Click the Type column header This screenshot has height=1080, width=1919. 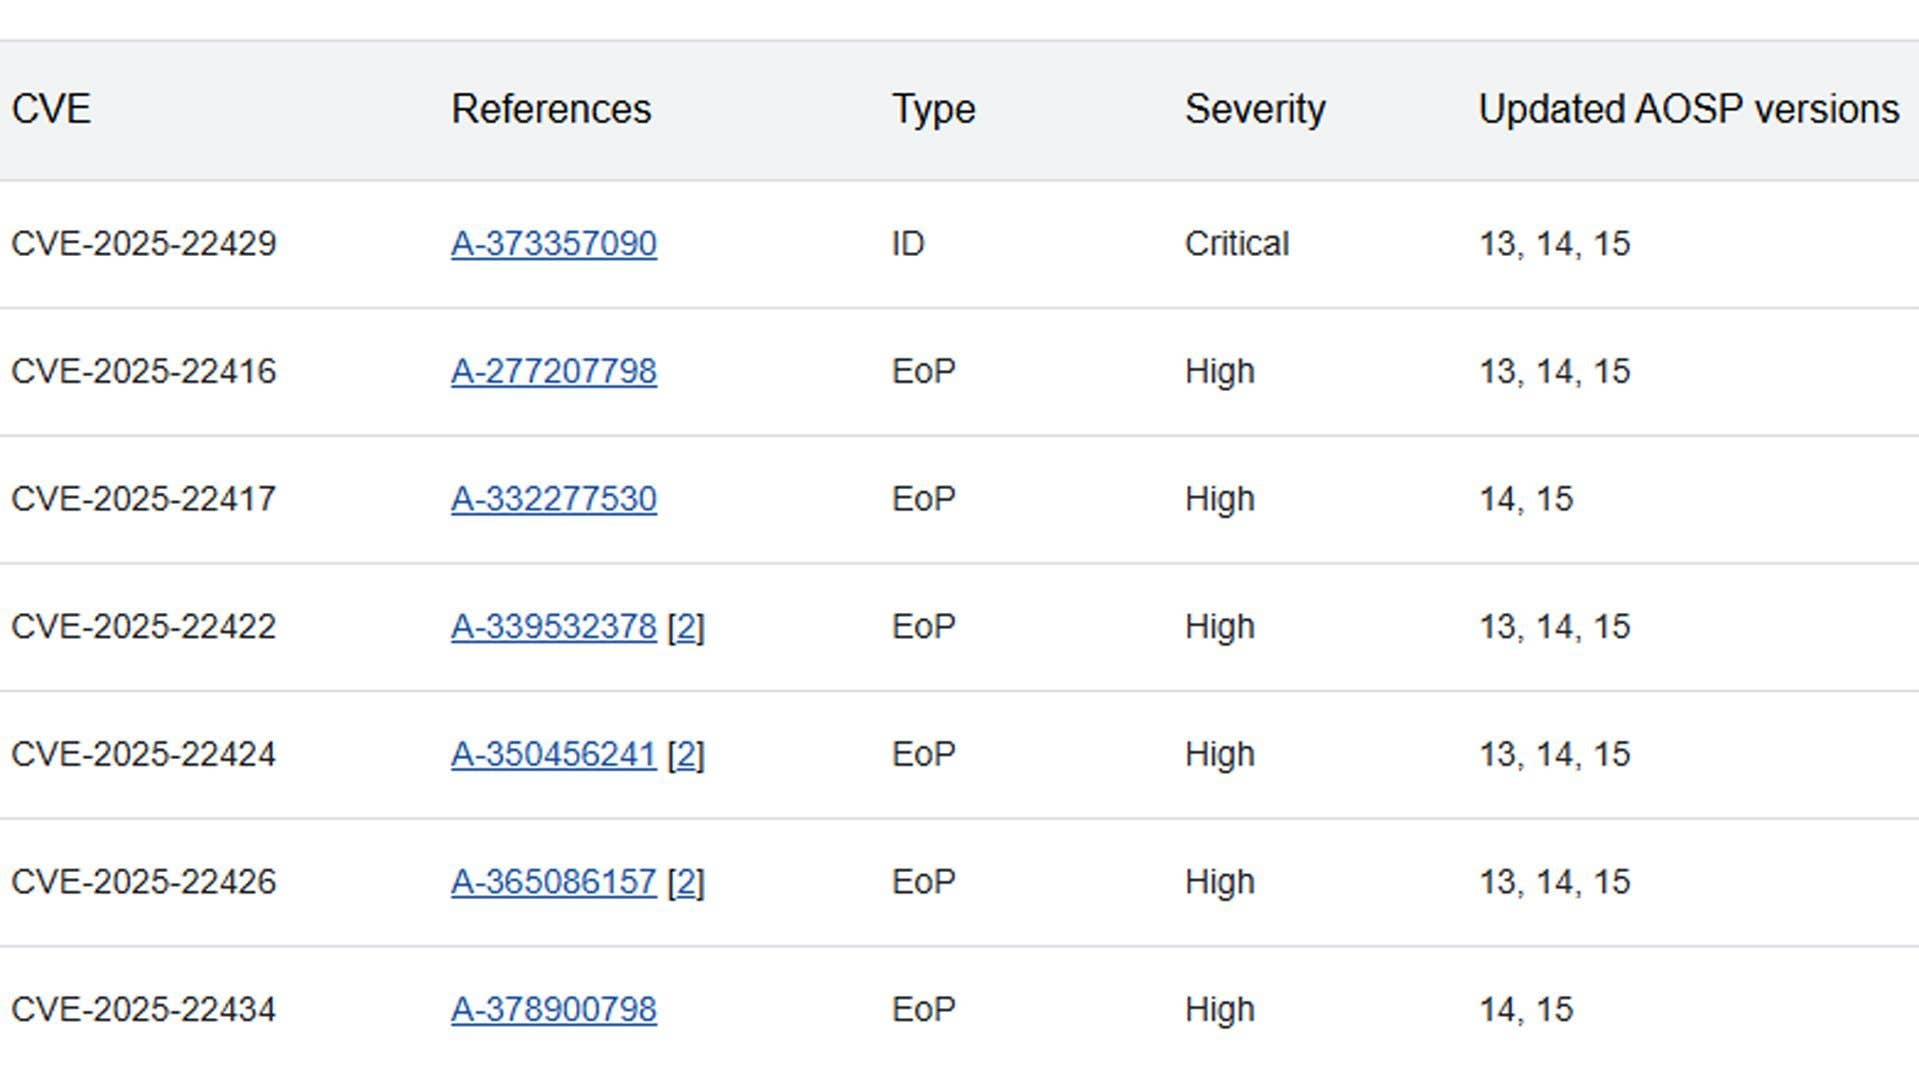point(933,108)
